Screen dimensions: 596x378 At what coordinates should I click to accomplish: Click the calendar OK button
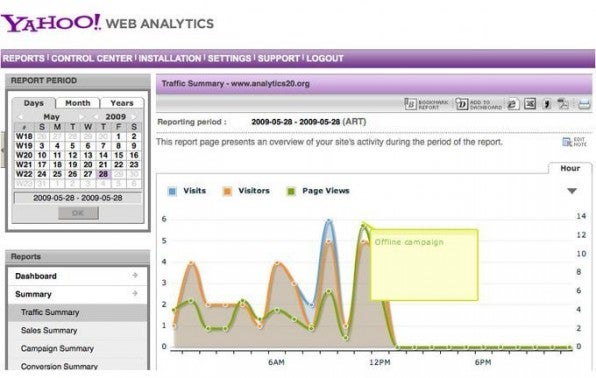pyautogui.click(x=78, y=213)
